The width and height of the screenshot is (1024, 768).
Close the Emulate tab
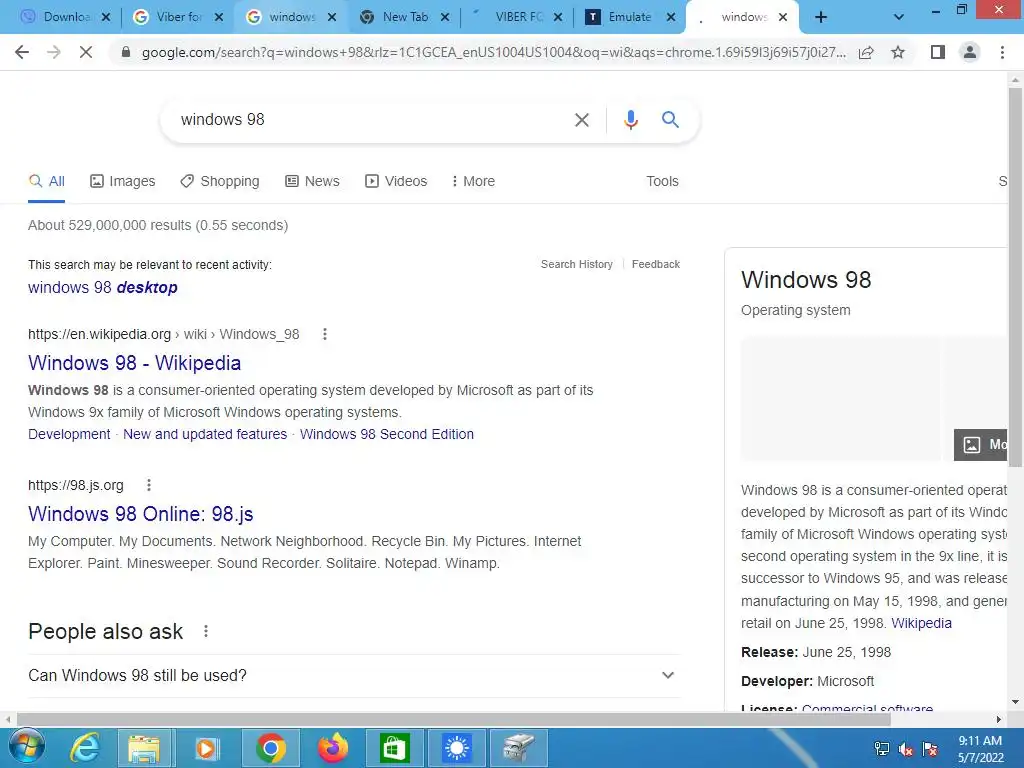[671, 17]
